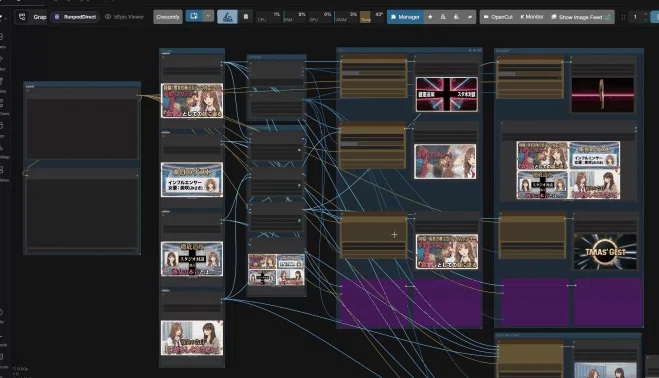659x378 pixels.
Task: Click the workflow graph icon left of Crap
Action: (22, 17)
